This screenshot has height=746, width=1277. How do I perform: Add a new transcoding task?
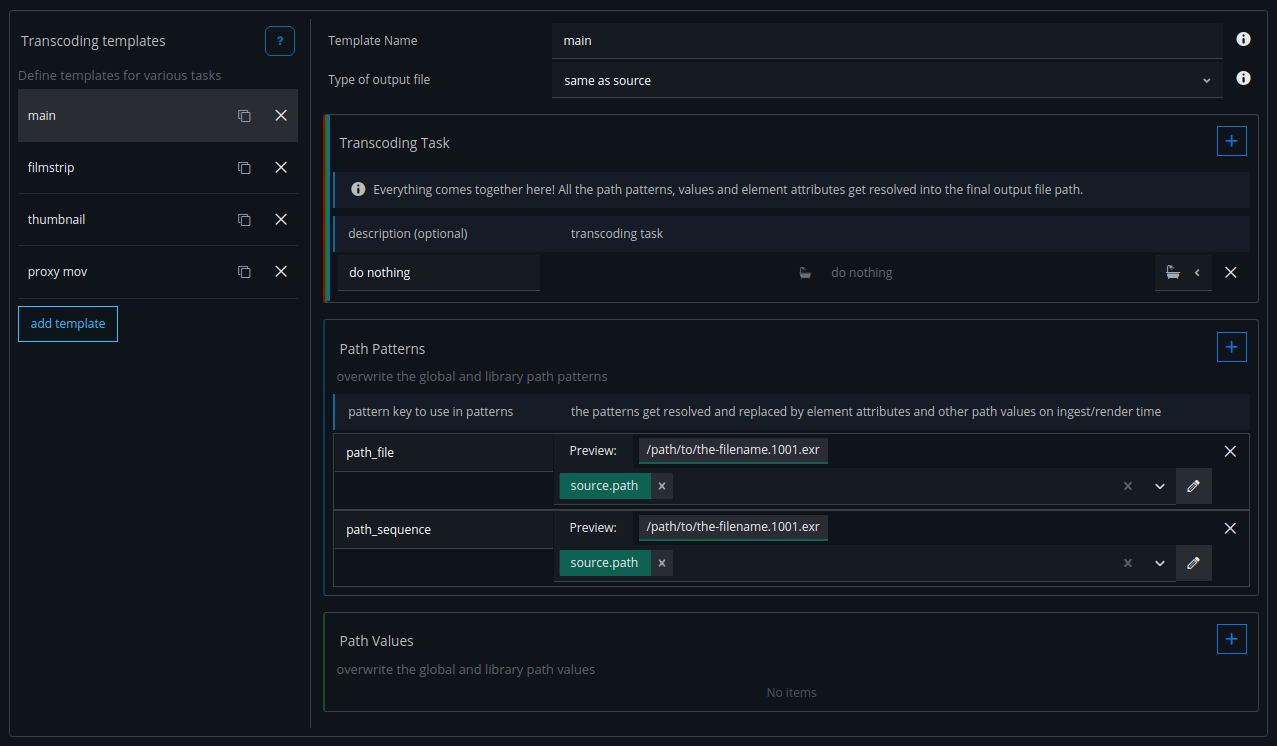(x=1231, y=142)
